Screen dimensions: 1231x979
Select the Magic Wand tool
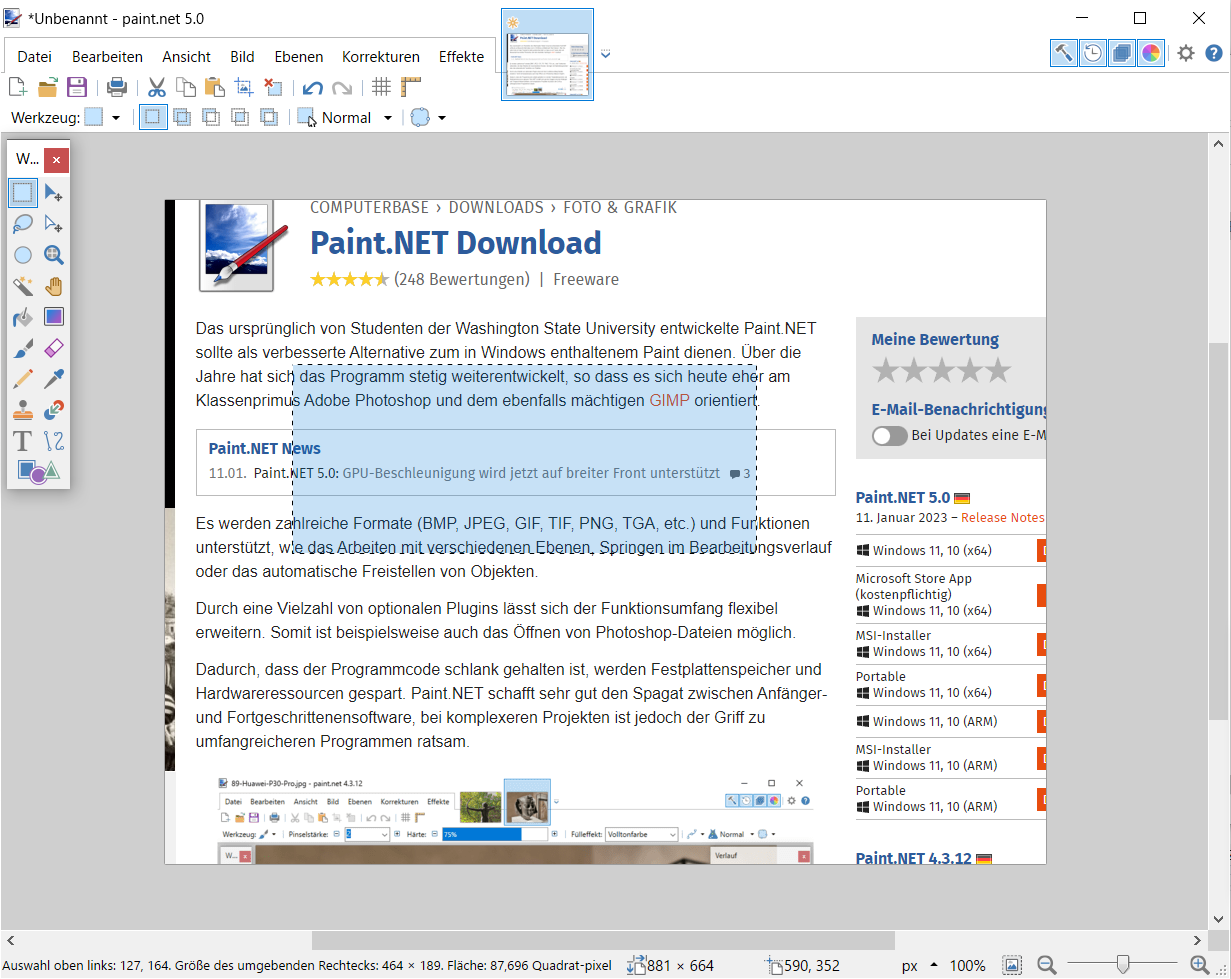click(23, 286)
